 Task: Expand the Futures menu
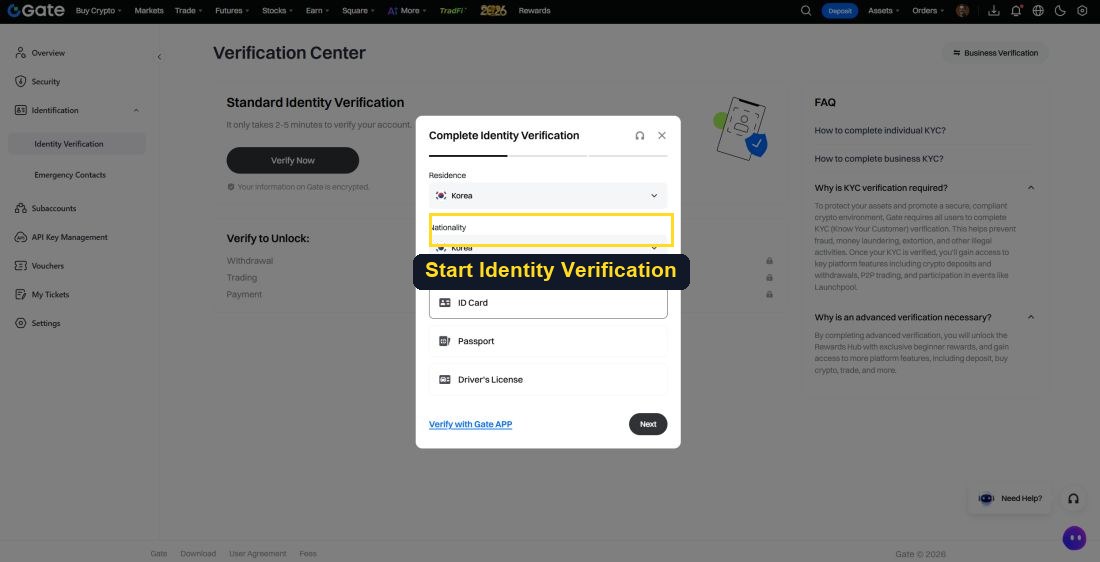pos(232,11)
